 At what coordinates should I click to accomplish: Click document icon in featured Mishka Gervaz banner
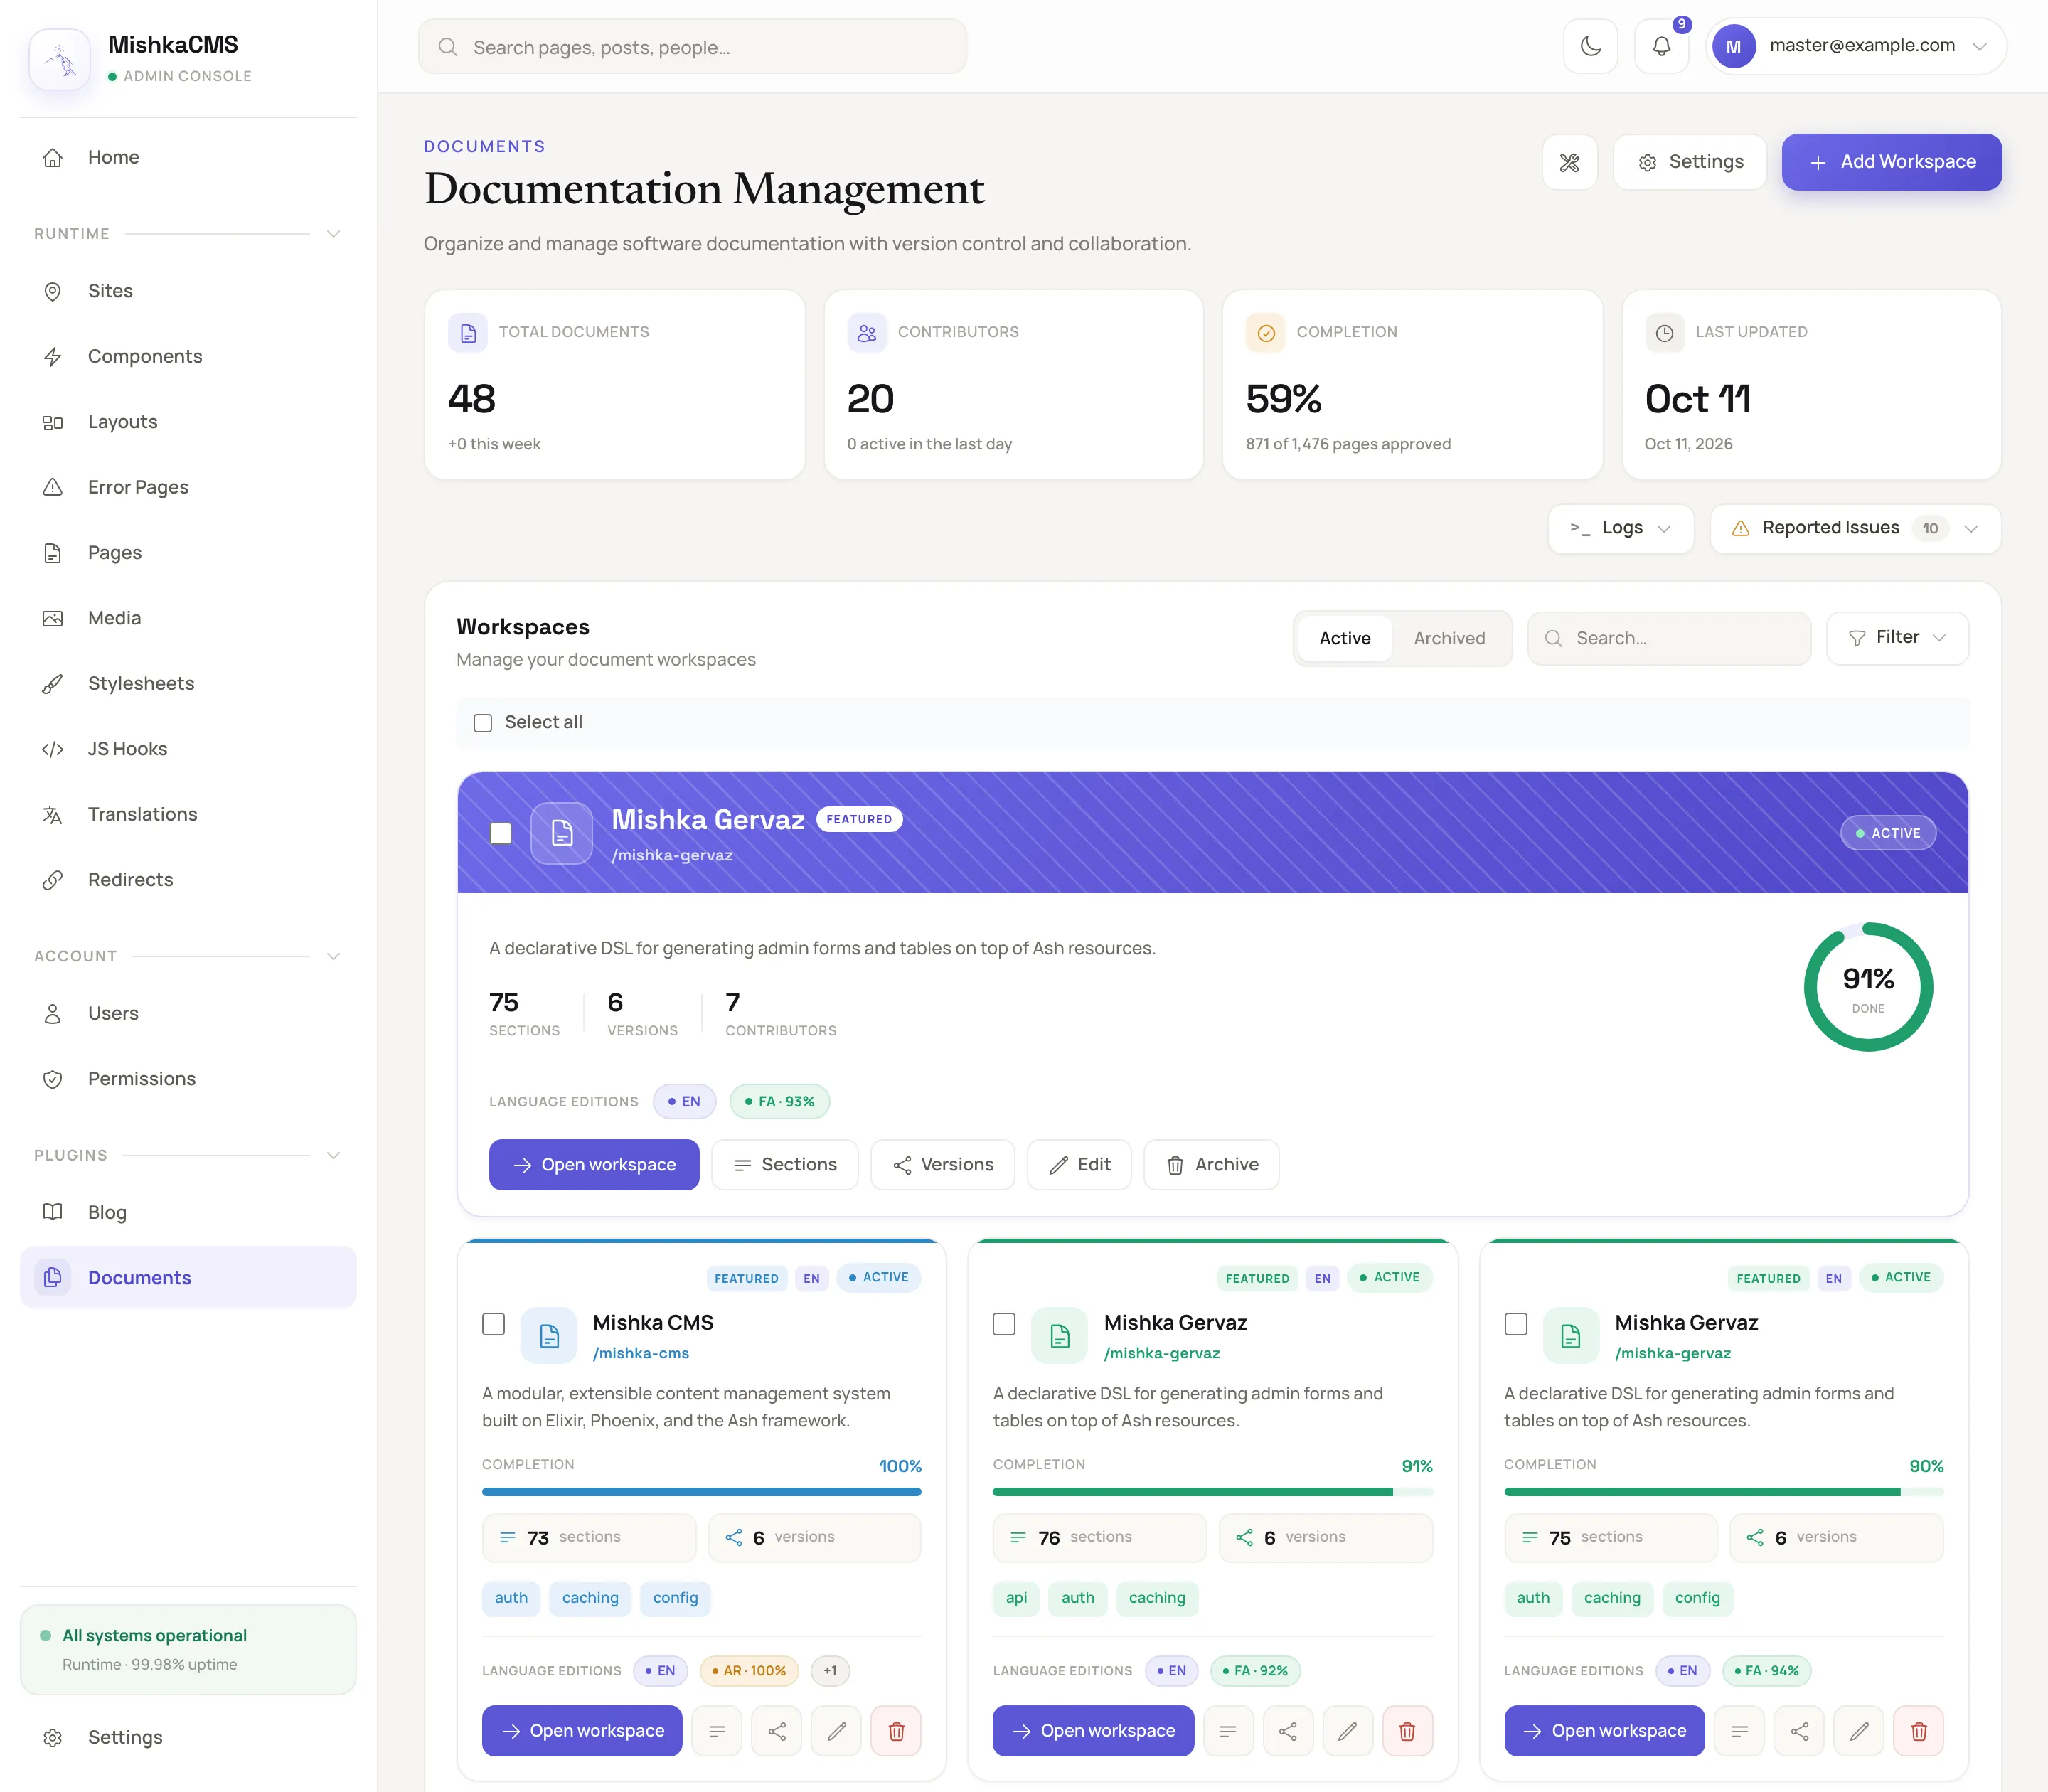tap(562, 833)
